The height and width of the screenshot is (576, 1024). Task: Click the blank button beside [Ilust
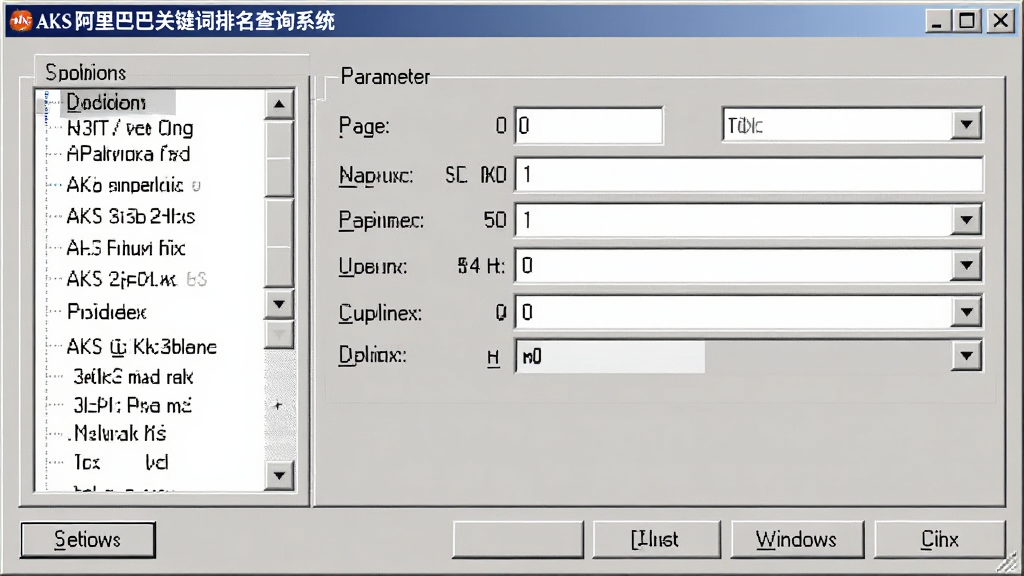tap(518, 539)
